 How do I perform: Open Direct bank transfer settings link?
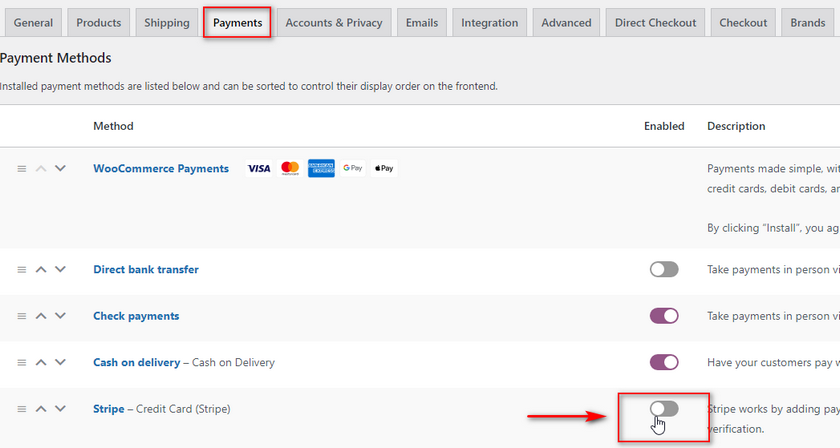[x=146, y=269]
